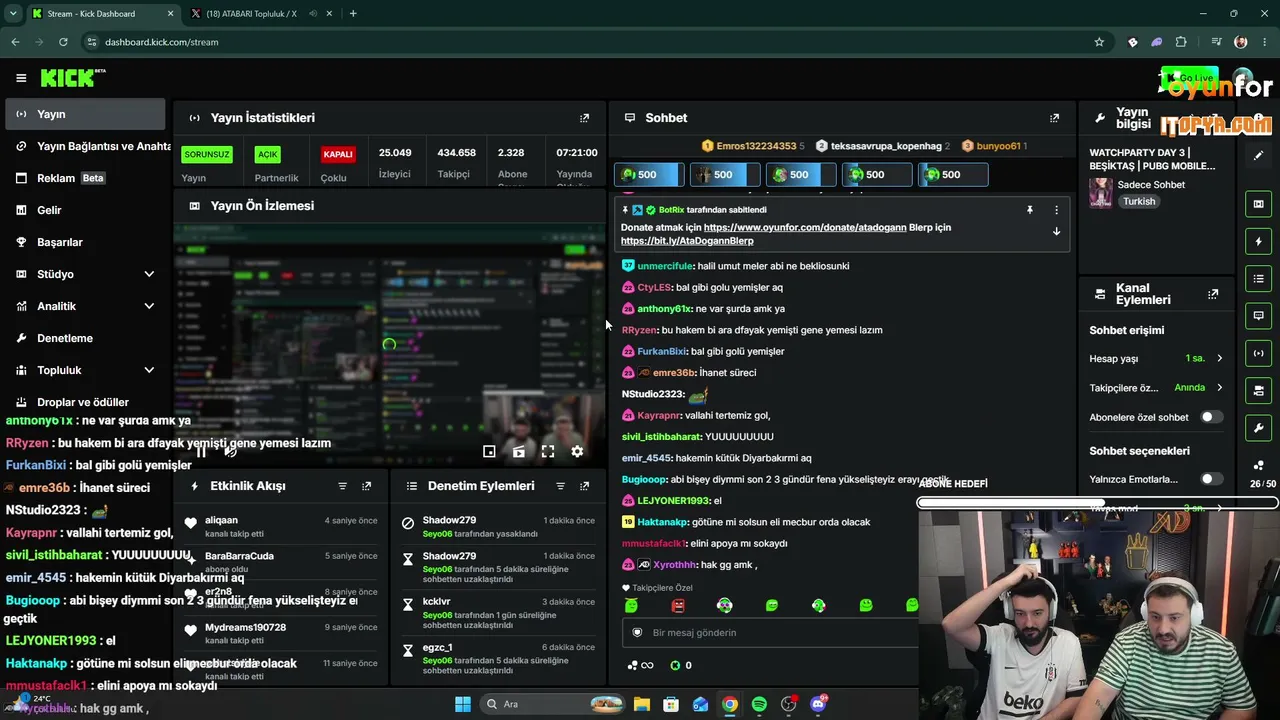This screenshot has width=1280, height=720.
Task: Pop out the Sohbet chat panel
Action: tap(1054, 118)
